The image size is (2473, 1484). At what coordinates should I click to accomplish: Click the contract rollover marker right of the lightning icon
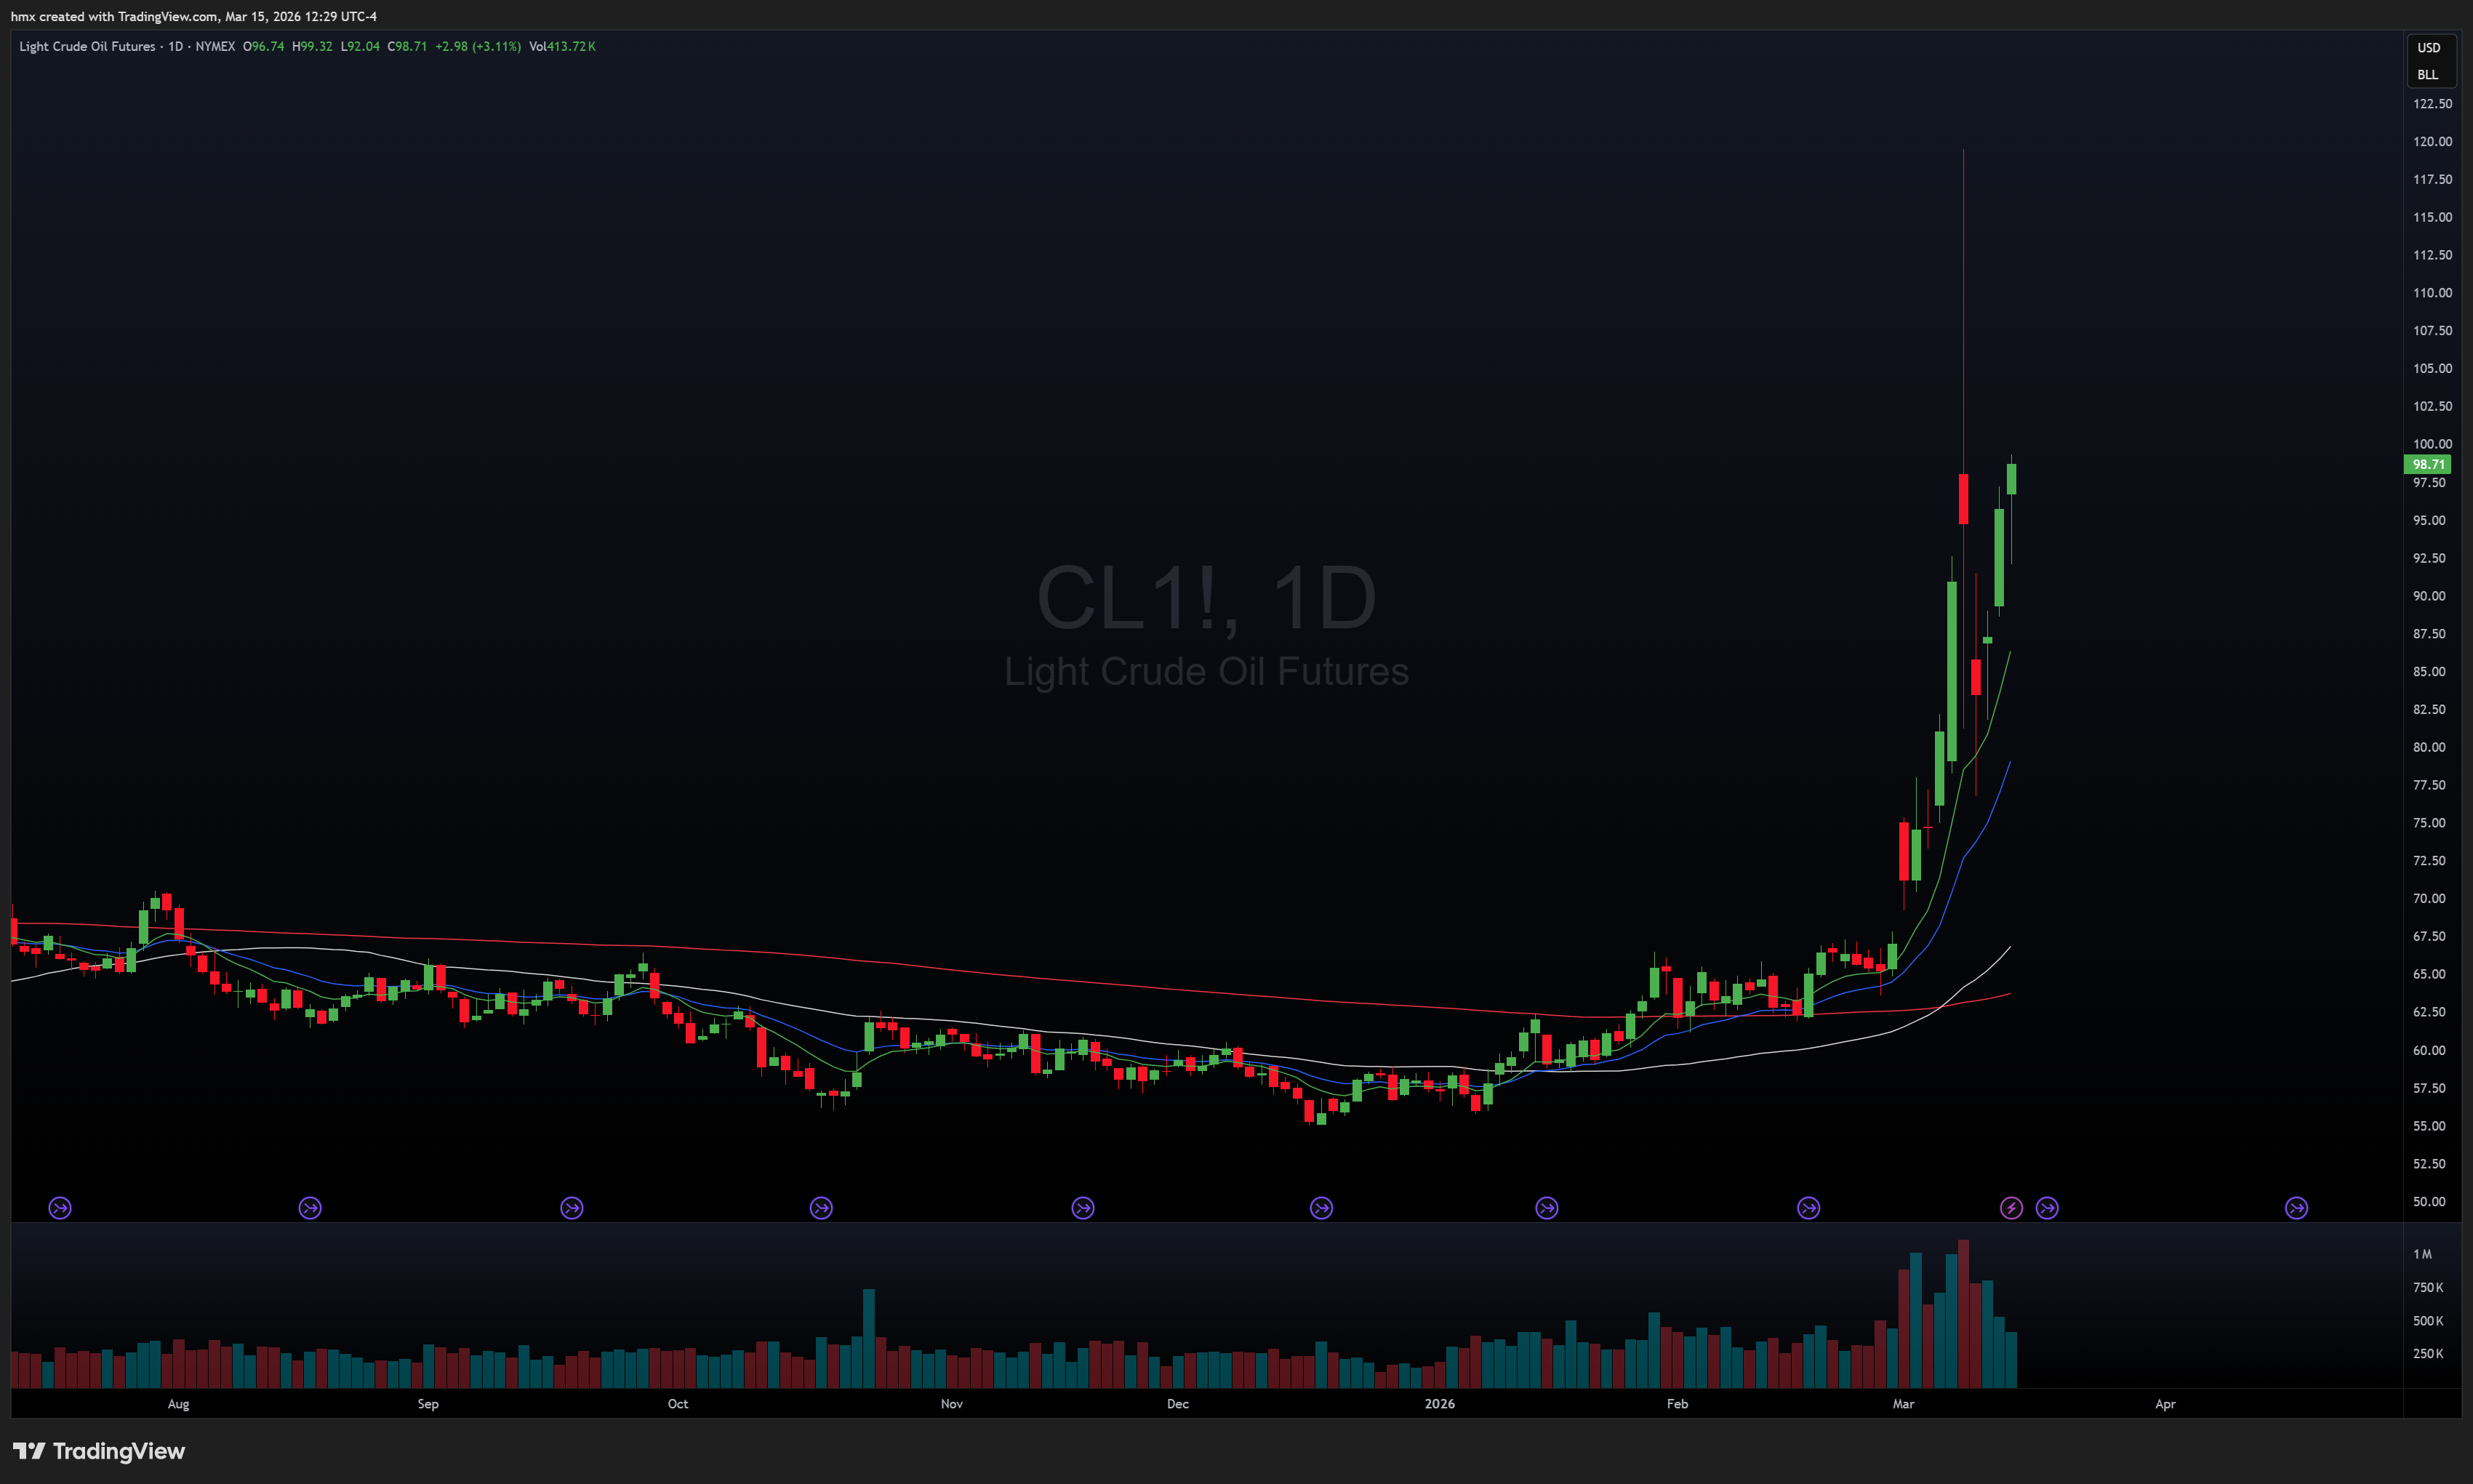(2047, 1208)
